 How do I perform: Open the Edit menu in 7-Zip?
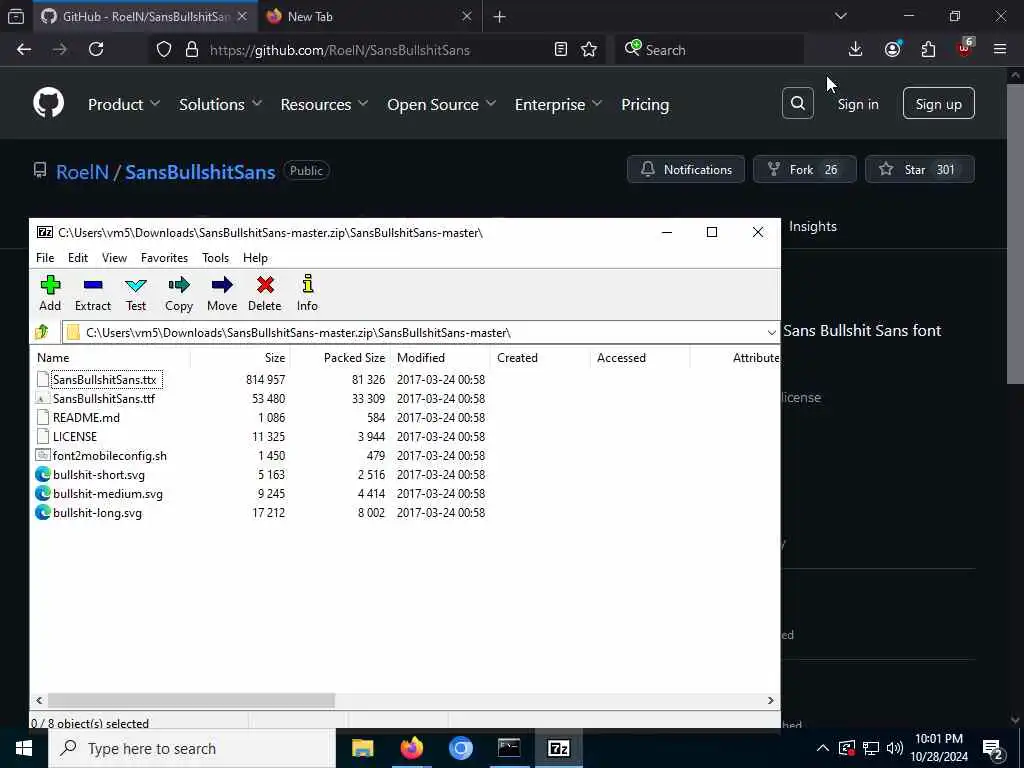[78, 258]
